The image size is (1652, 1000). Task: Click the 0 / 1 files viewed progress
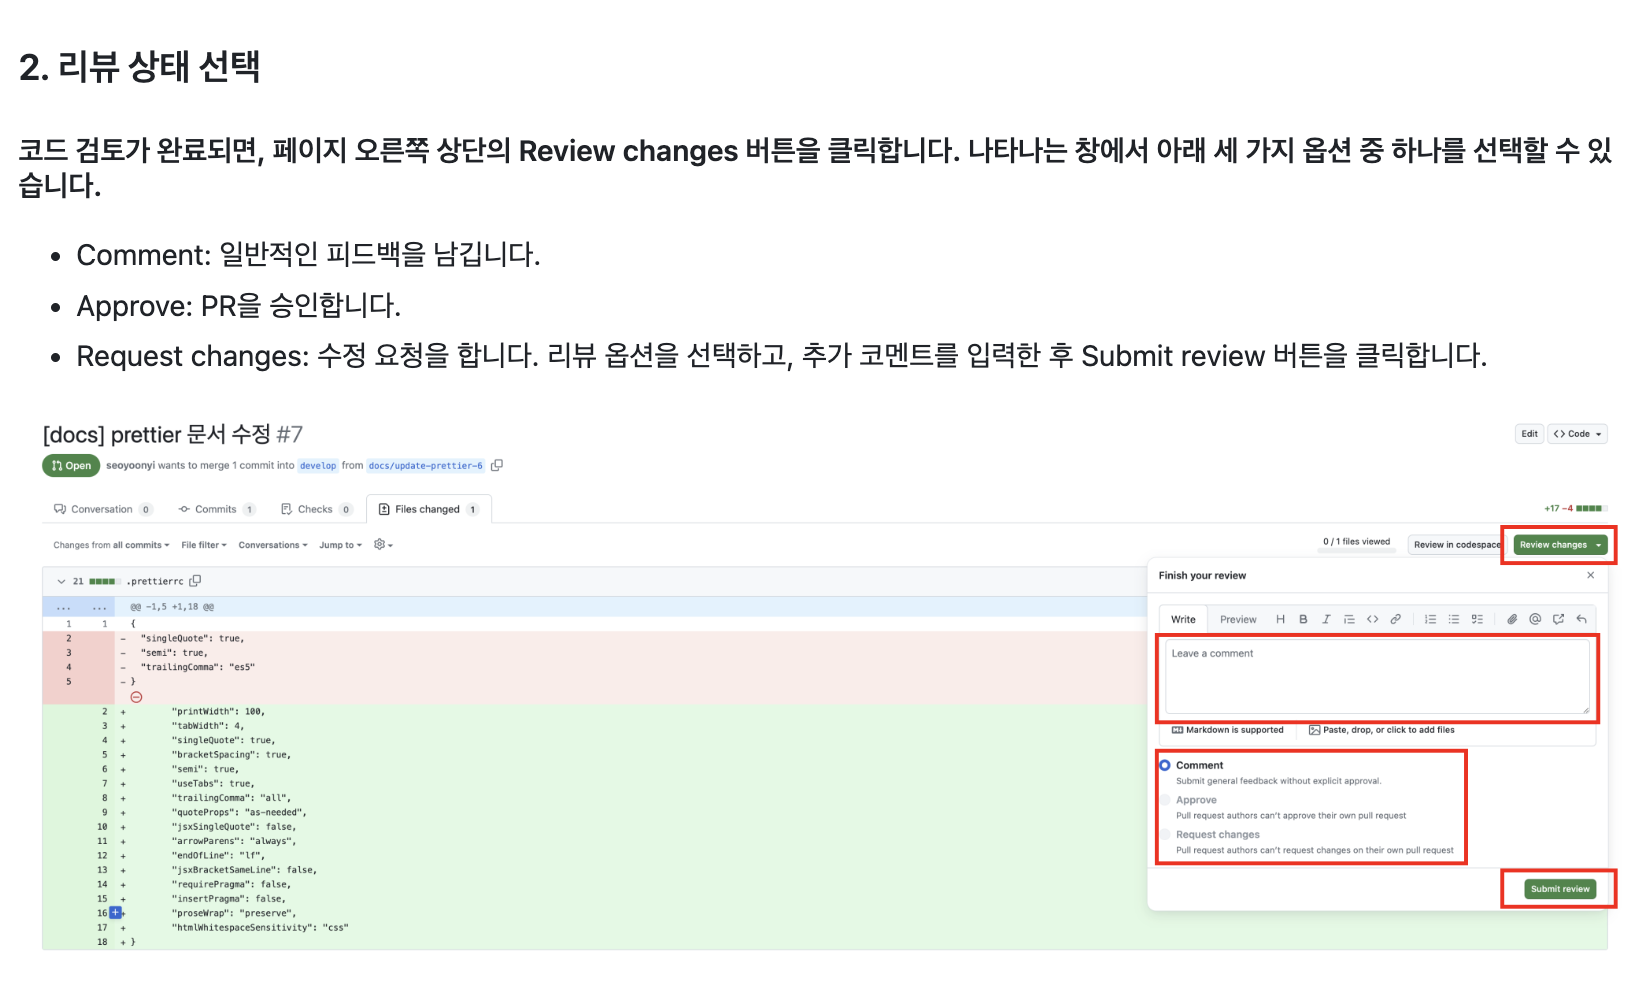[x=1356, y=542]
